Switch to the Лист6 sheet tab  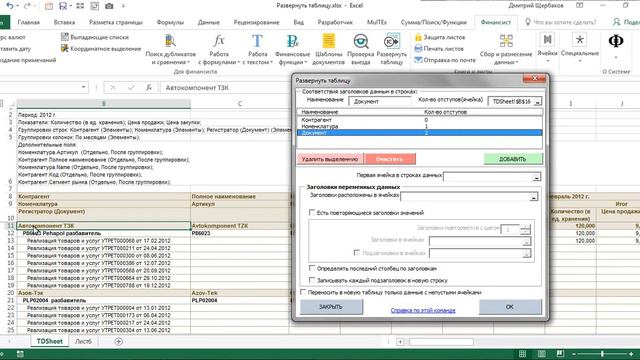(x=83, y=342)
